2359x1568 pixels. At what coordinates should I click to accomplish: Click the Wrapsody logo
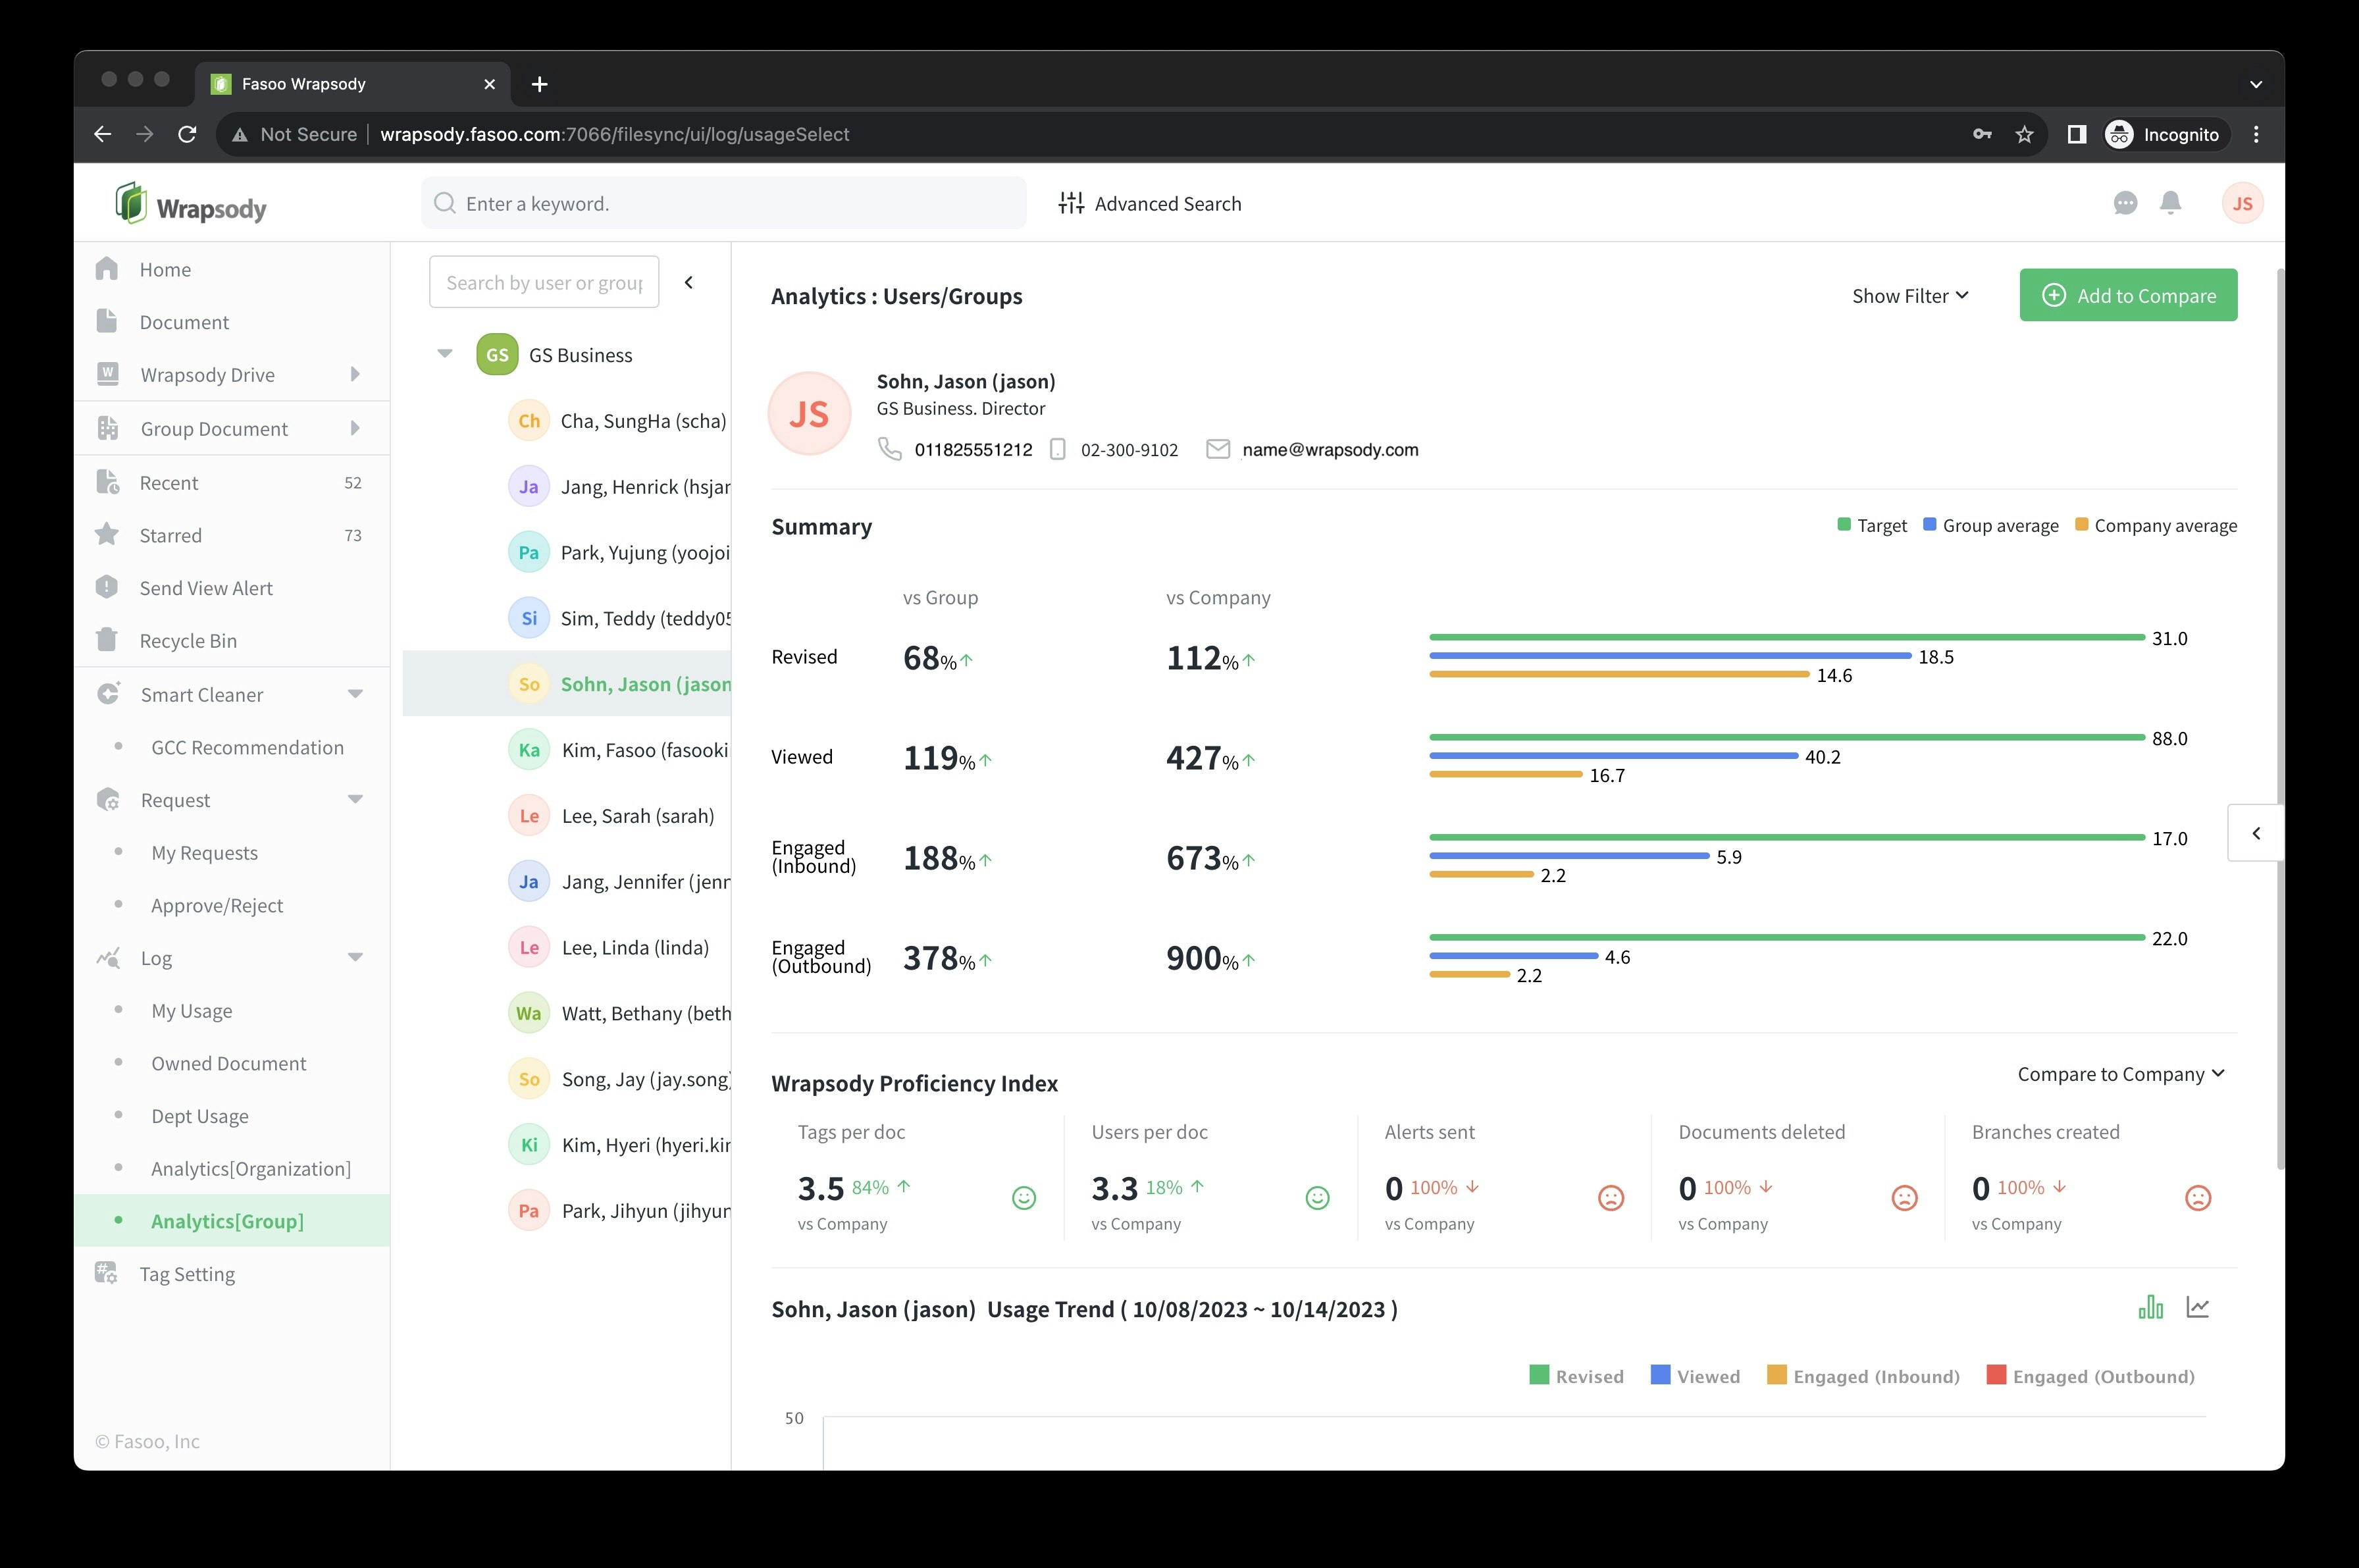pos(191,205)
